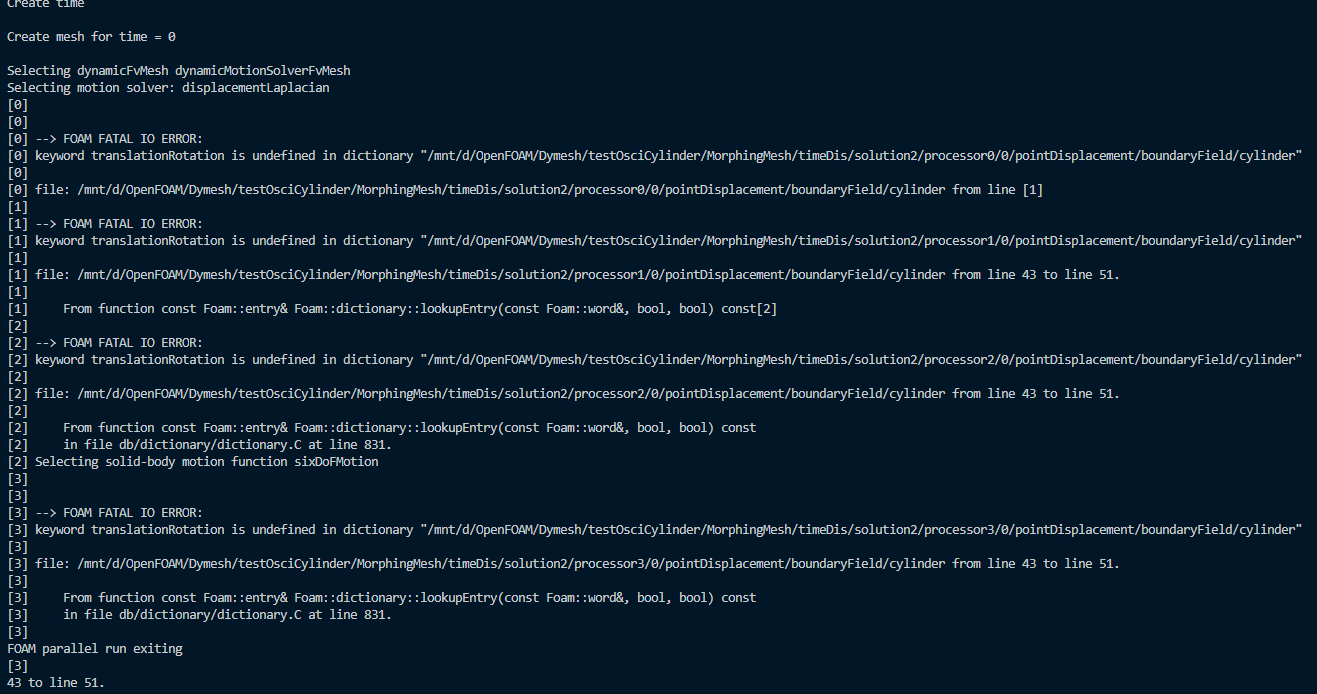
Task: Click the 'FOAM parallel run exiting' message
Action: [x=95, y=649]
